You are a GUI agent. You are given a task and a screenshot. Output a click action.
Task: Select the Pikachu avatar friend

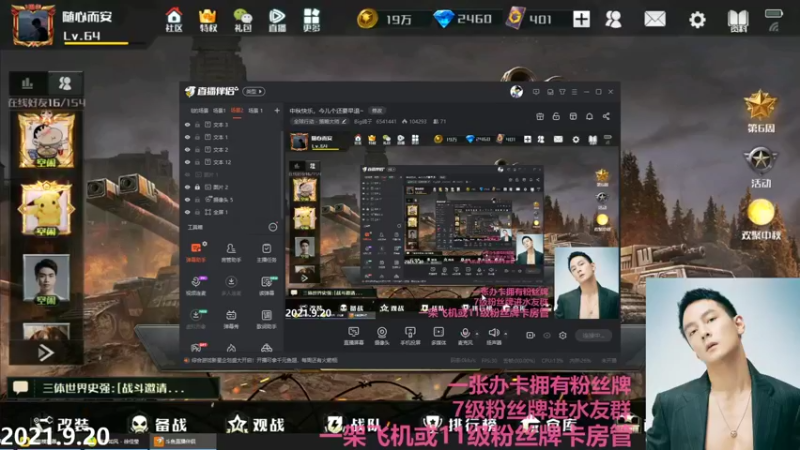[46, 209]
